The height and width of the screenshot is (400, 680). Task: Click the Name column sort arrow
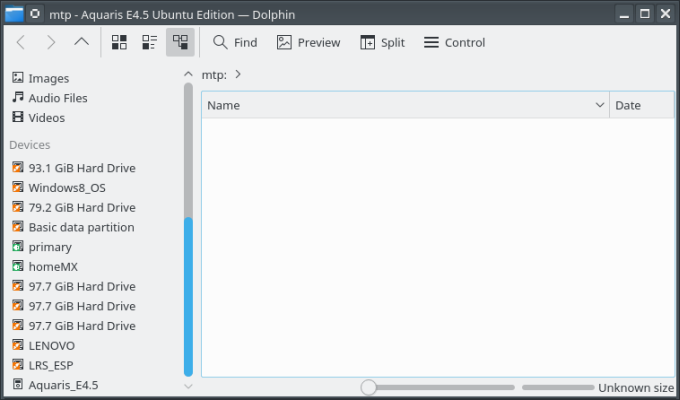click(600, 105)
